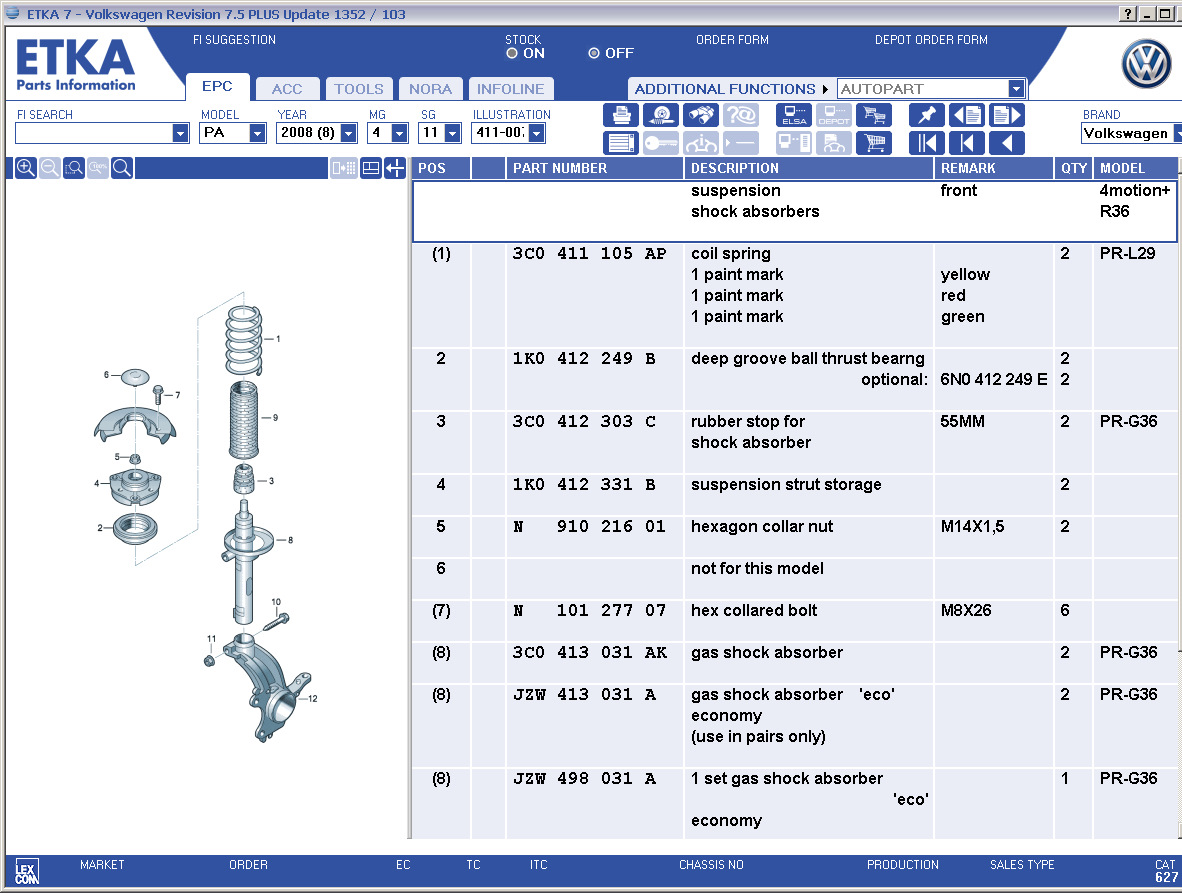Image resolution: width=1182 pixels, height=893 pixels.
Task: Open the ORDER FORM
Action: 732,40
